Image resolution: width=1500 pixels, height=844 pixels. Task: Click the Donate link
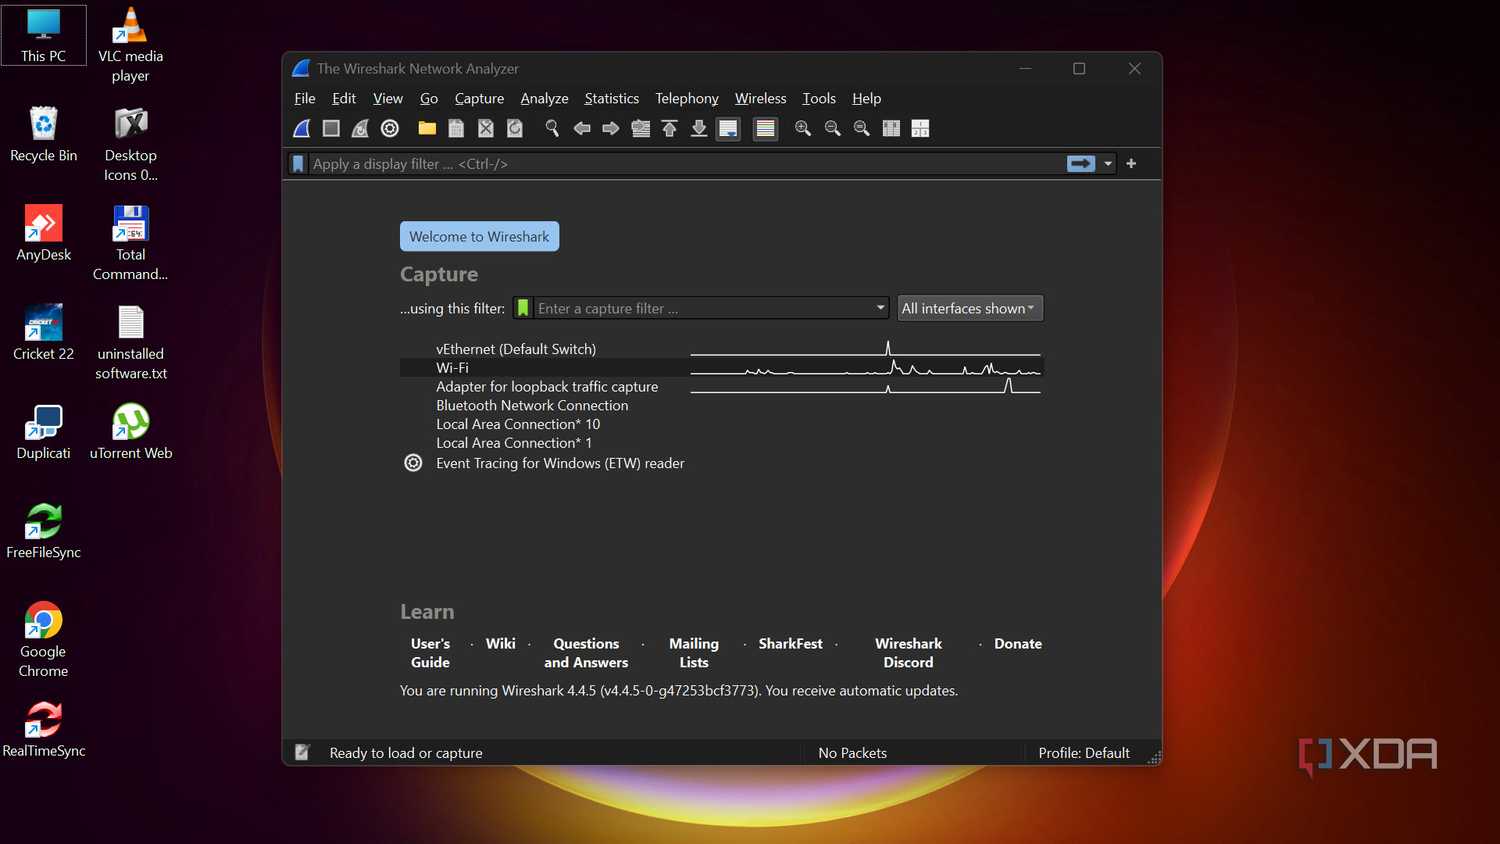coord(1018,644)
